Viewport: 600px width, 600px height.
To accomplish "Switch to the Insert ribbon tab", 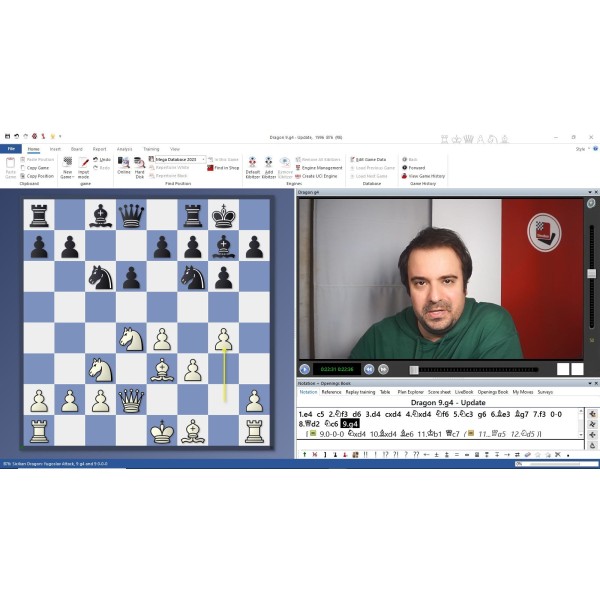I will pos(55,149).
